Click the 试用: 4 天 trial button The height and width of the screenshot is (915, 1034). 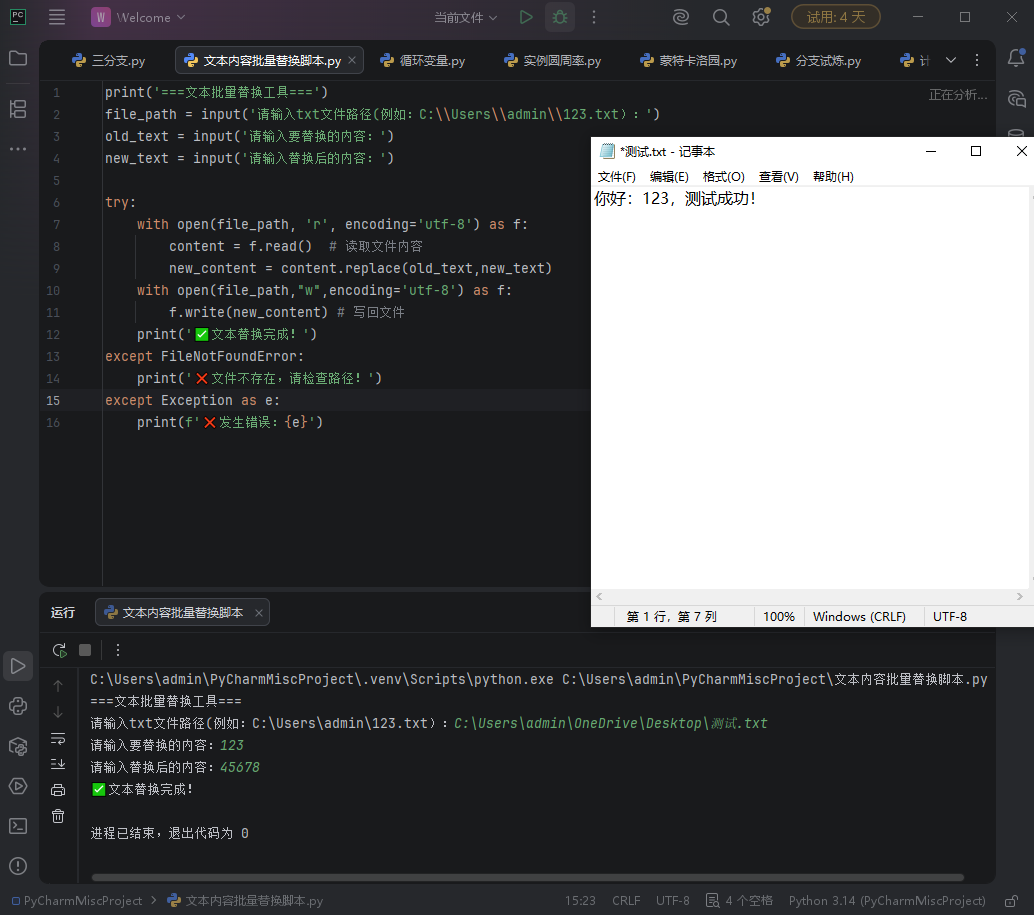(836, 17)
